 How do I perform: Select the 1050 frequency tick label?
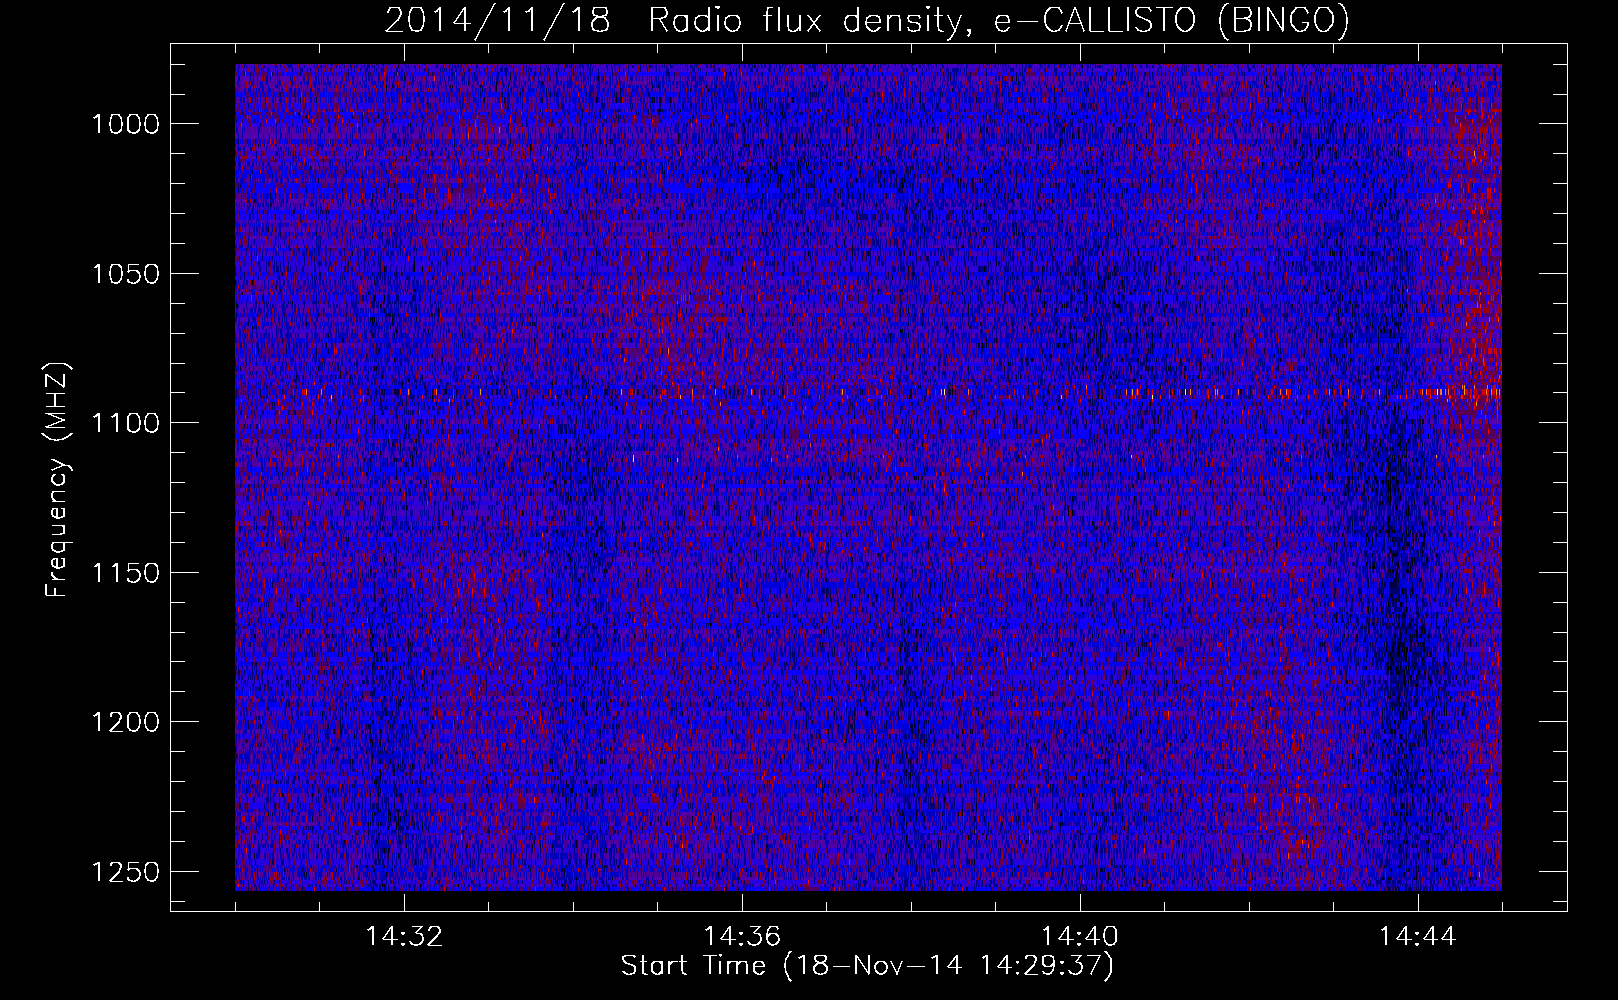(x=125, y=274)
